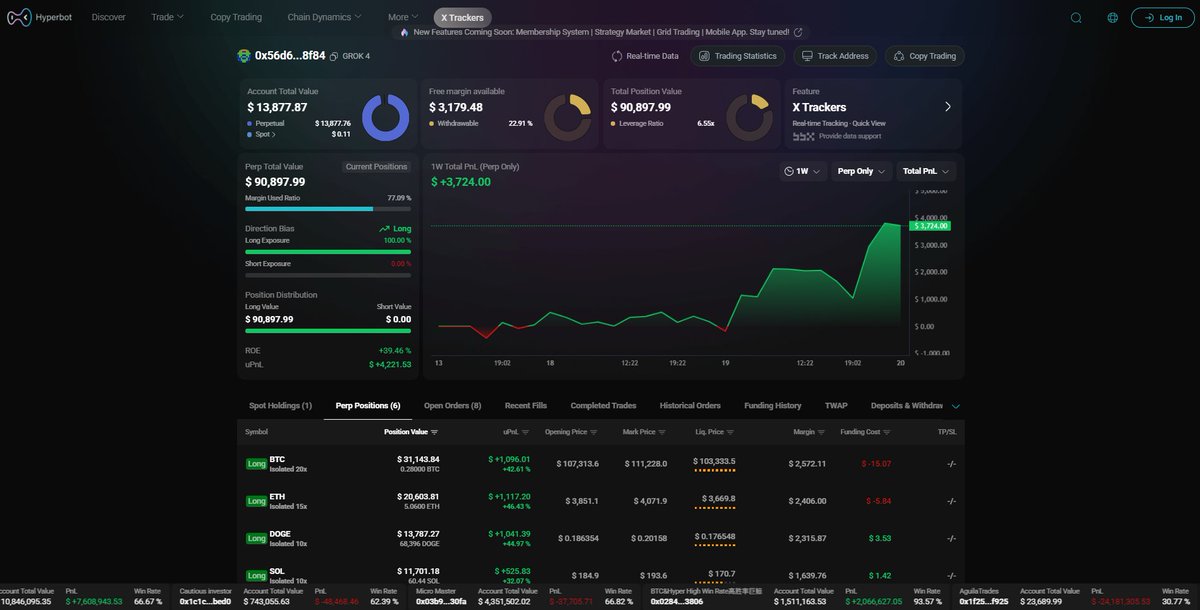The image size is (1200, 610).
Task: Click the wallet avatar icon
Action: [x=244, y=56]
